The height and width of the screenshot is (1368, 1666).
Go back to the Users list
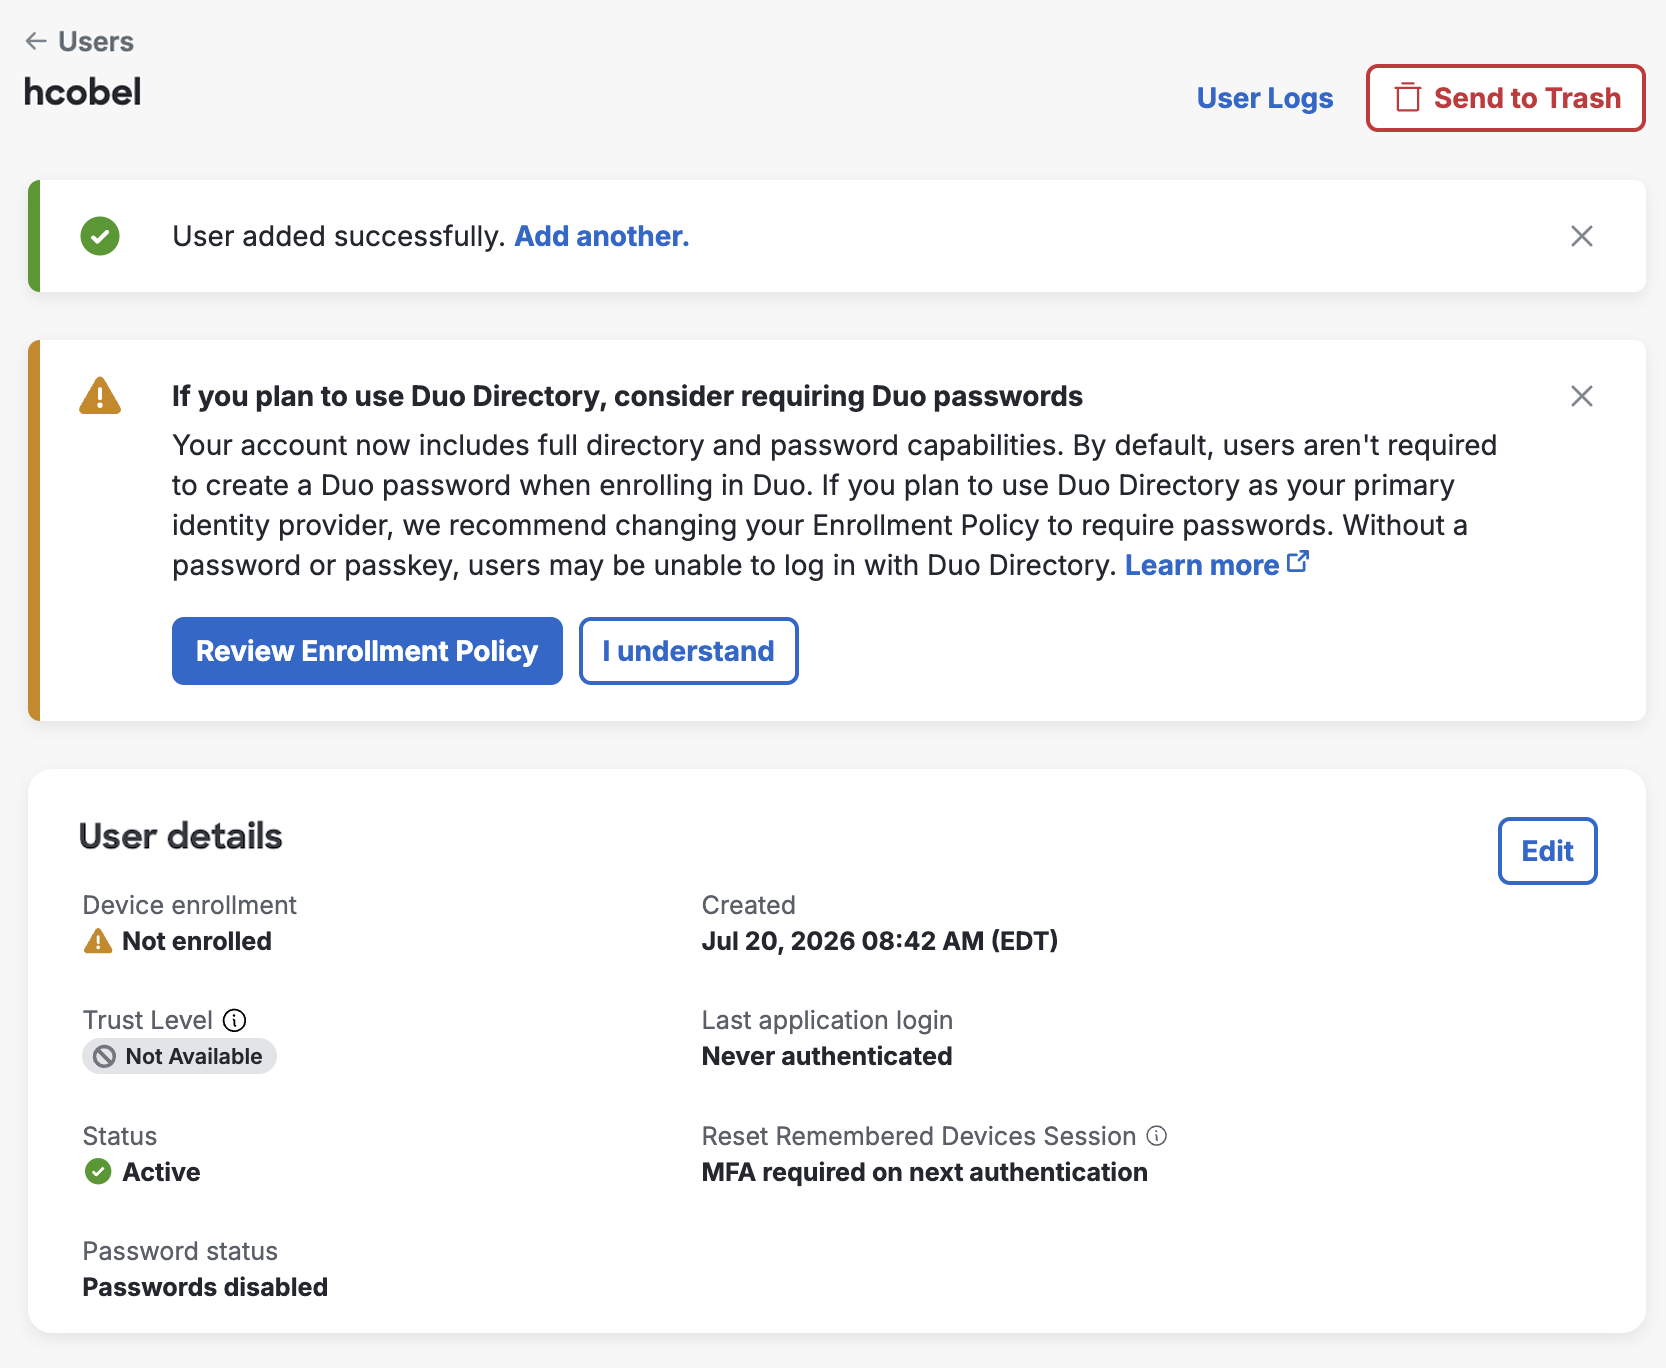coord(79,41)
